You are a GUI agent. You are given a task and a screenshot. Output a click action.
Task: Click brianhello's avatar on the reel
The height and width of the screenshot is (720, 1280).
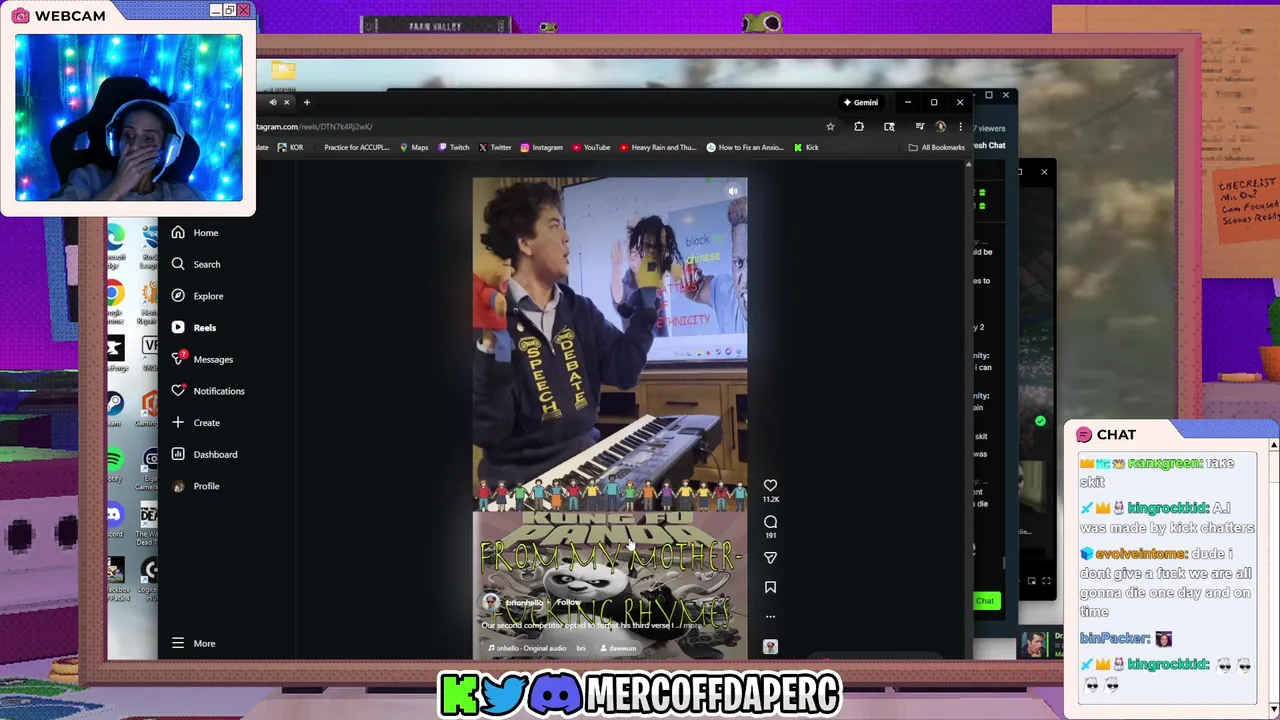click(x=490, y=602)
